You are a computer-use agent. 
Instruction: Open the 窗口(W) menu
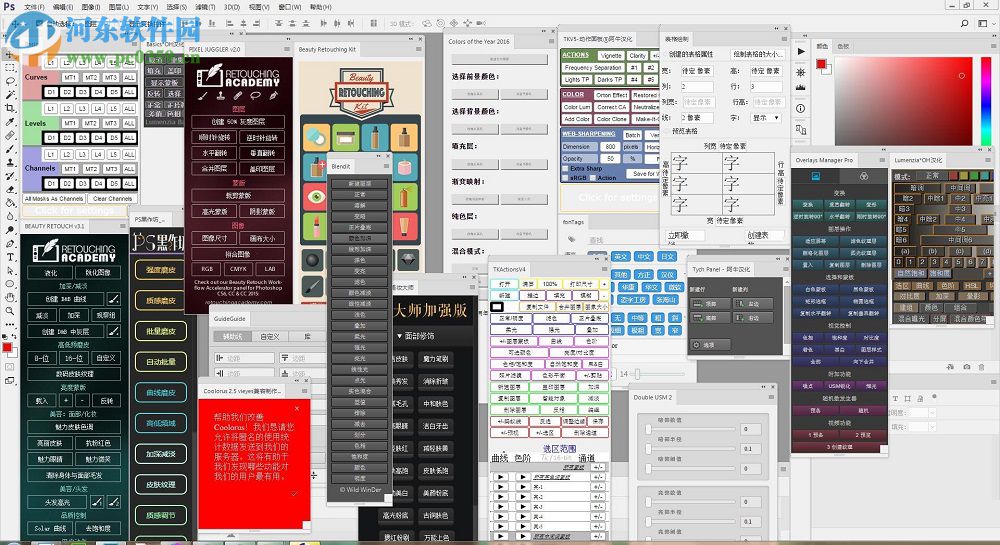coord(290,7)
